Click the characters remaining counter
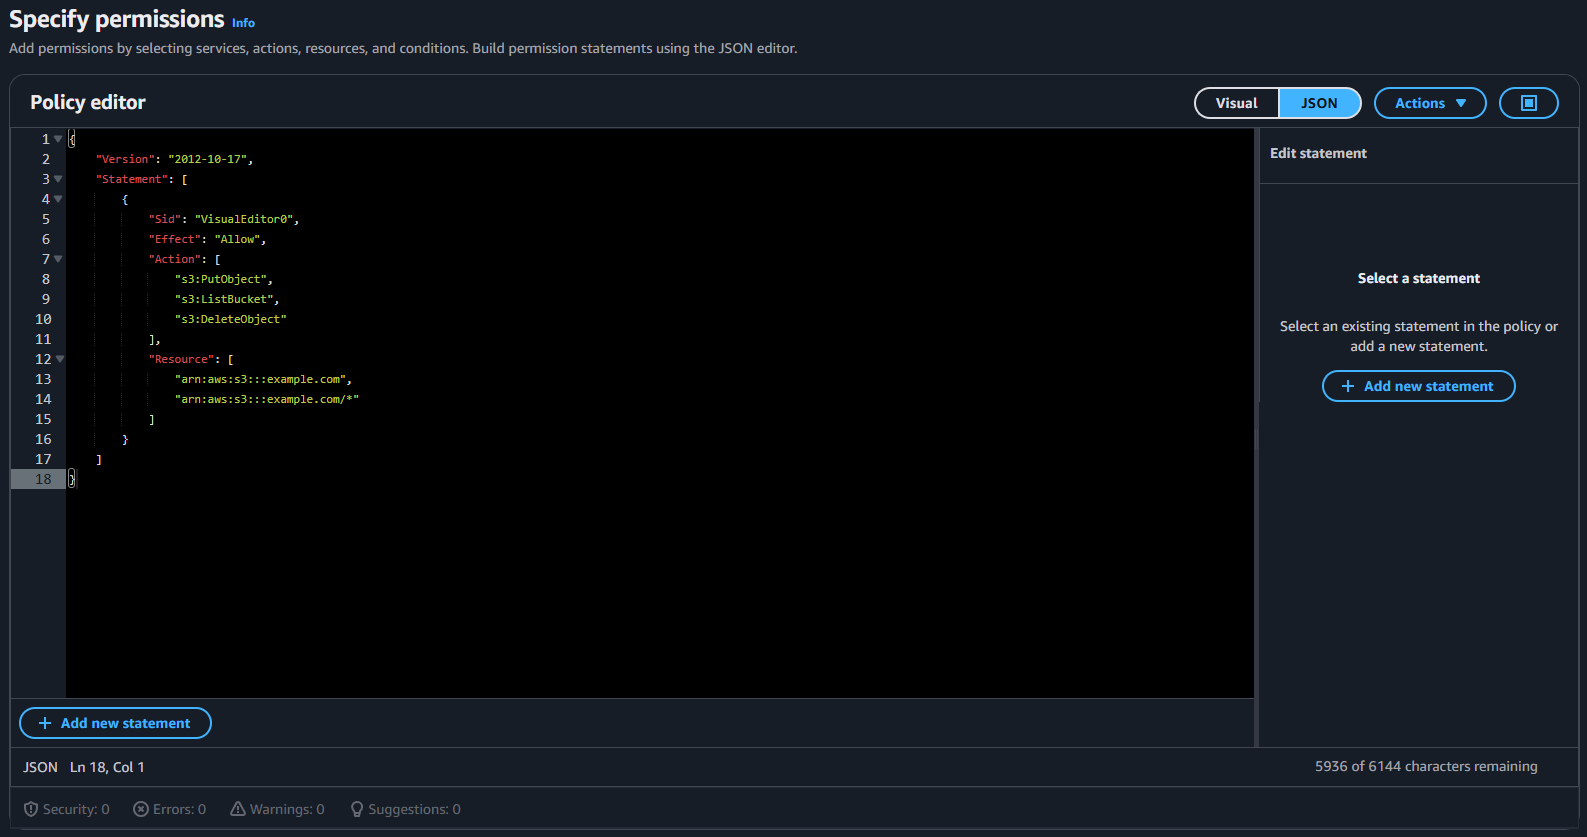The width and height of the screenshot is (1587, 837). tap(1426, 766)
